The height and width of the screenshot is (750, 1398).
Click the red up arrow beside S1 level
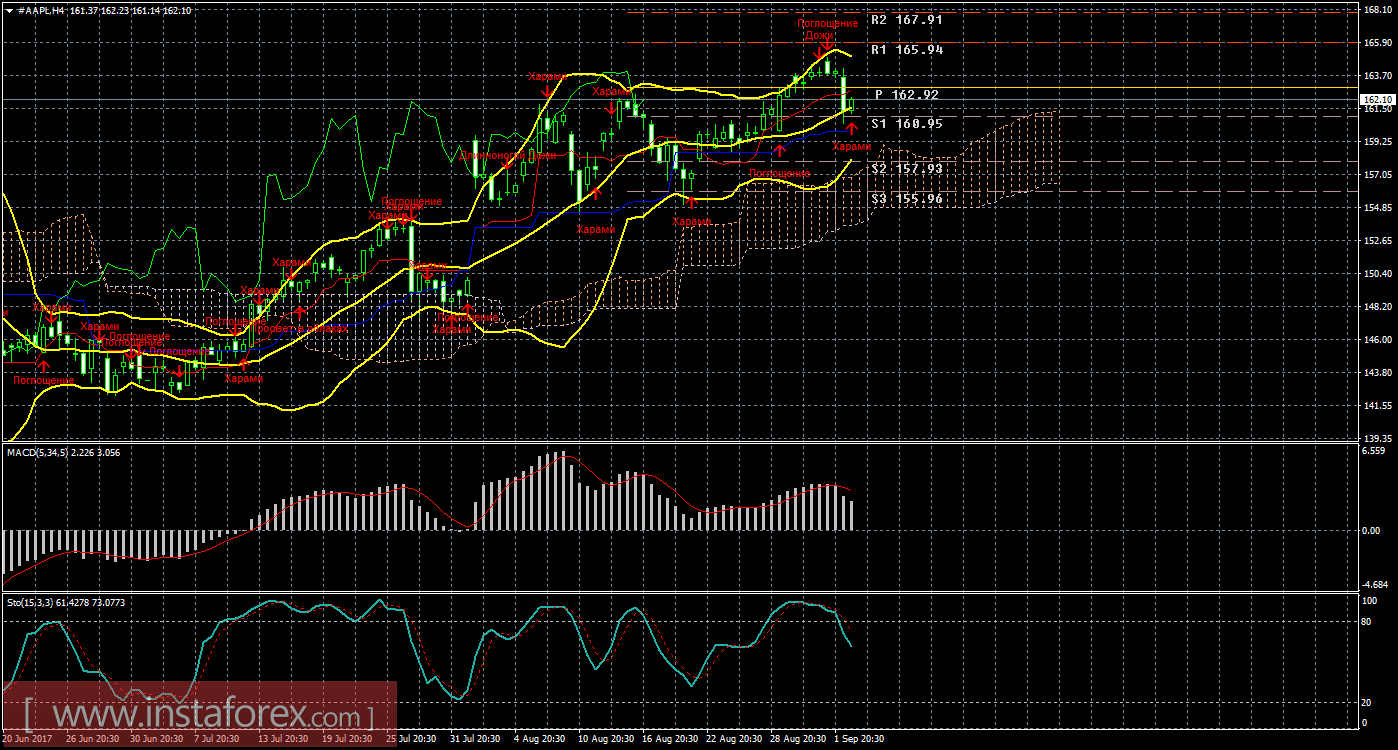(x=851, y=128)
